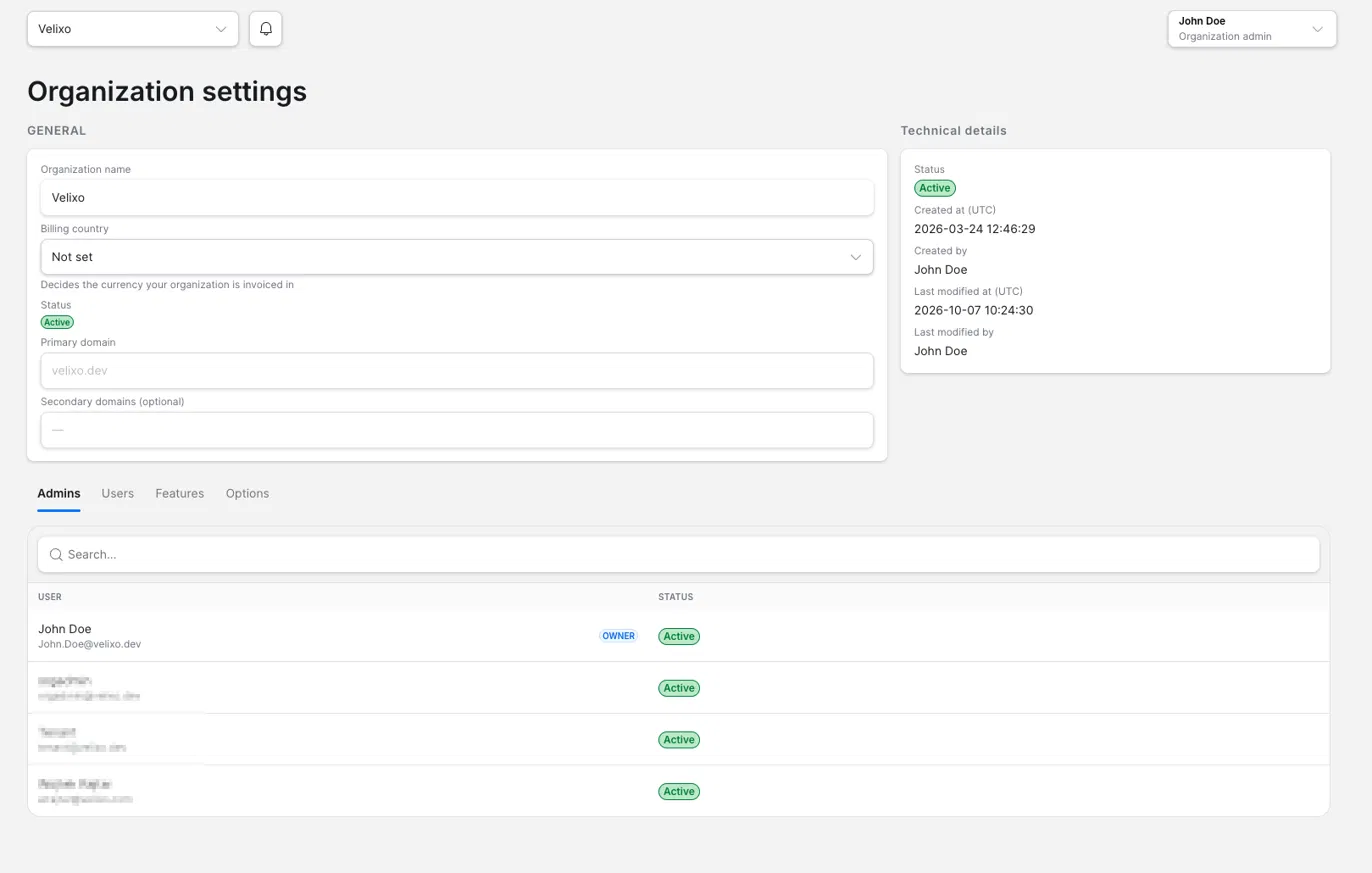Switch to the Features tab
This screenshot has width=1372, height=873.
click(x=179, y=494)
